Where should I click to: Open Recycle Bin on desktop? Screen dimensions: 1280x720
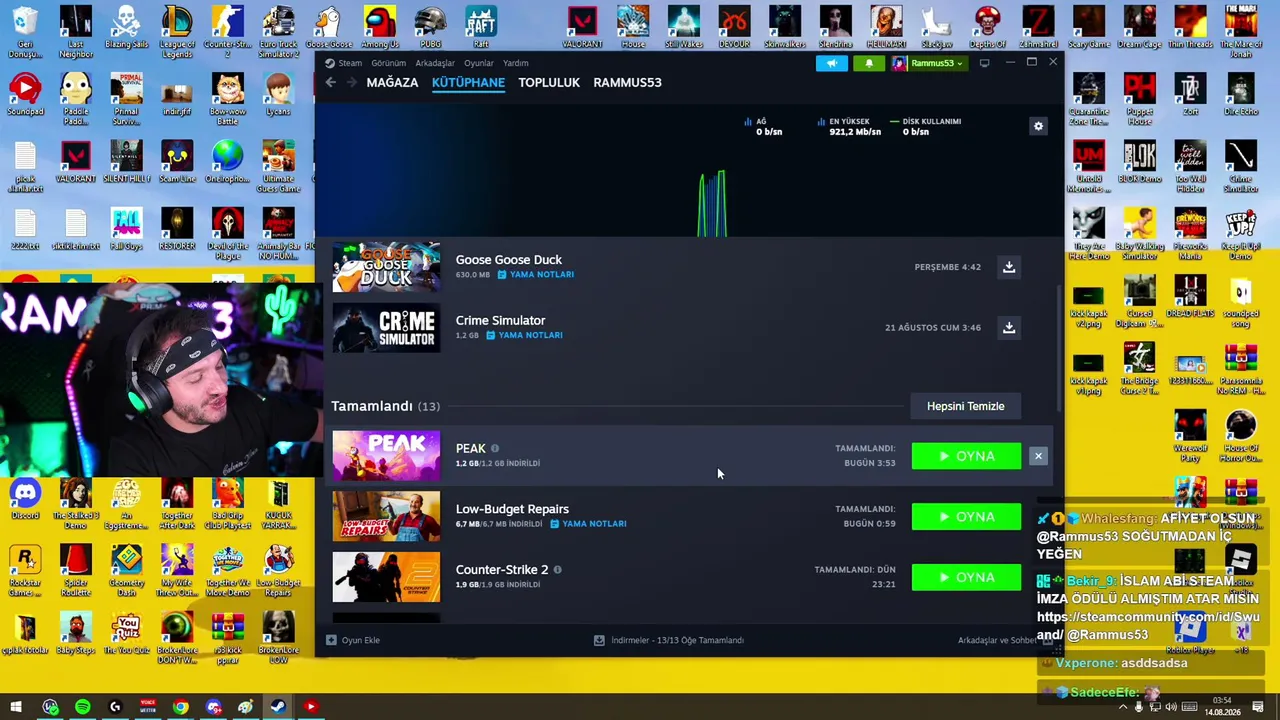point(25,30)
